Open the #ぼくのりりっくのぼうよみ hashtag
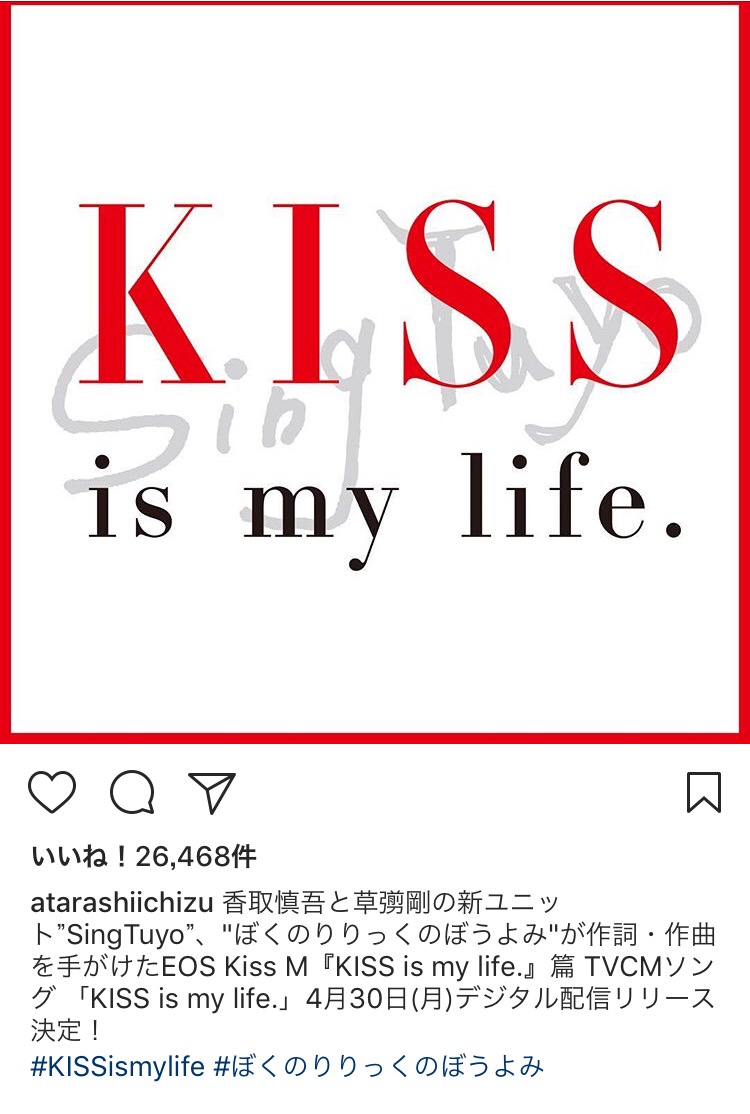750x1114 pixels. 379,1066
